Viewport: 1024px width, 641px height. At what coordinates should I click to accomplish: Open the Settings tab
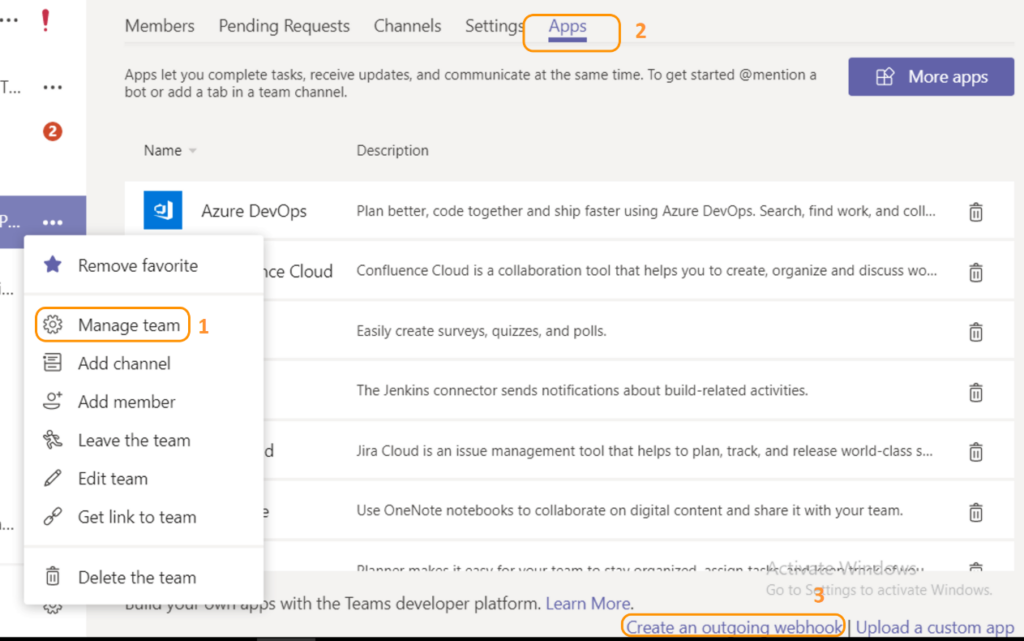click(494, 26)
